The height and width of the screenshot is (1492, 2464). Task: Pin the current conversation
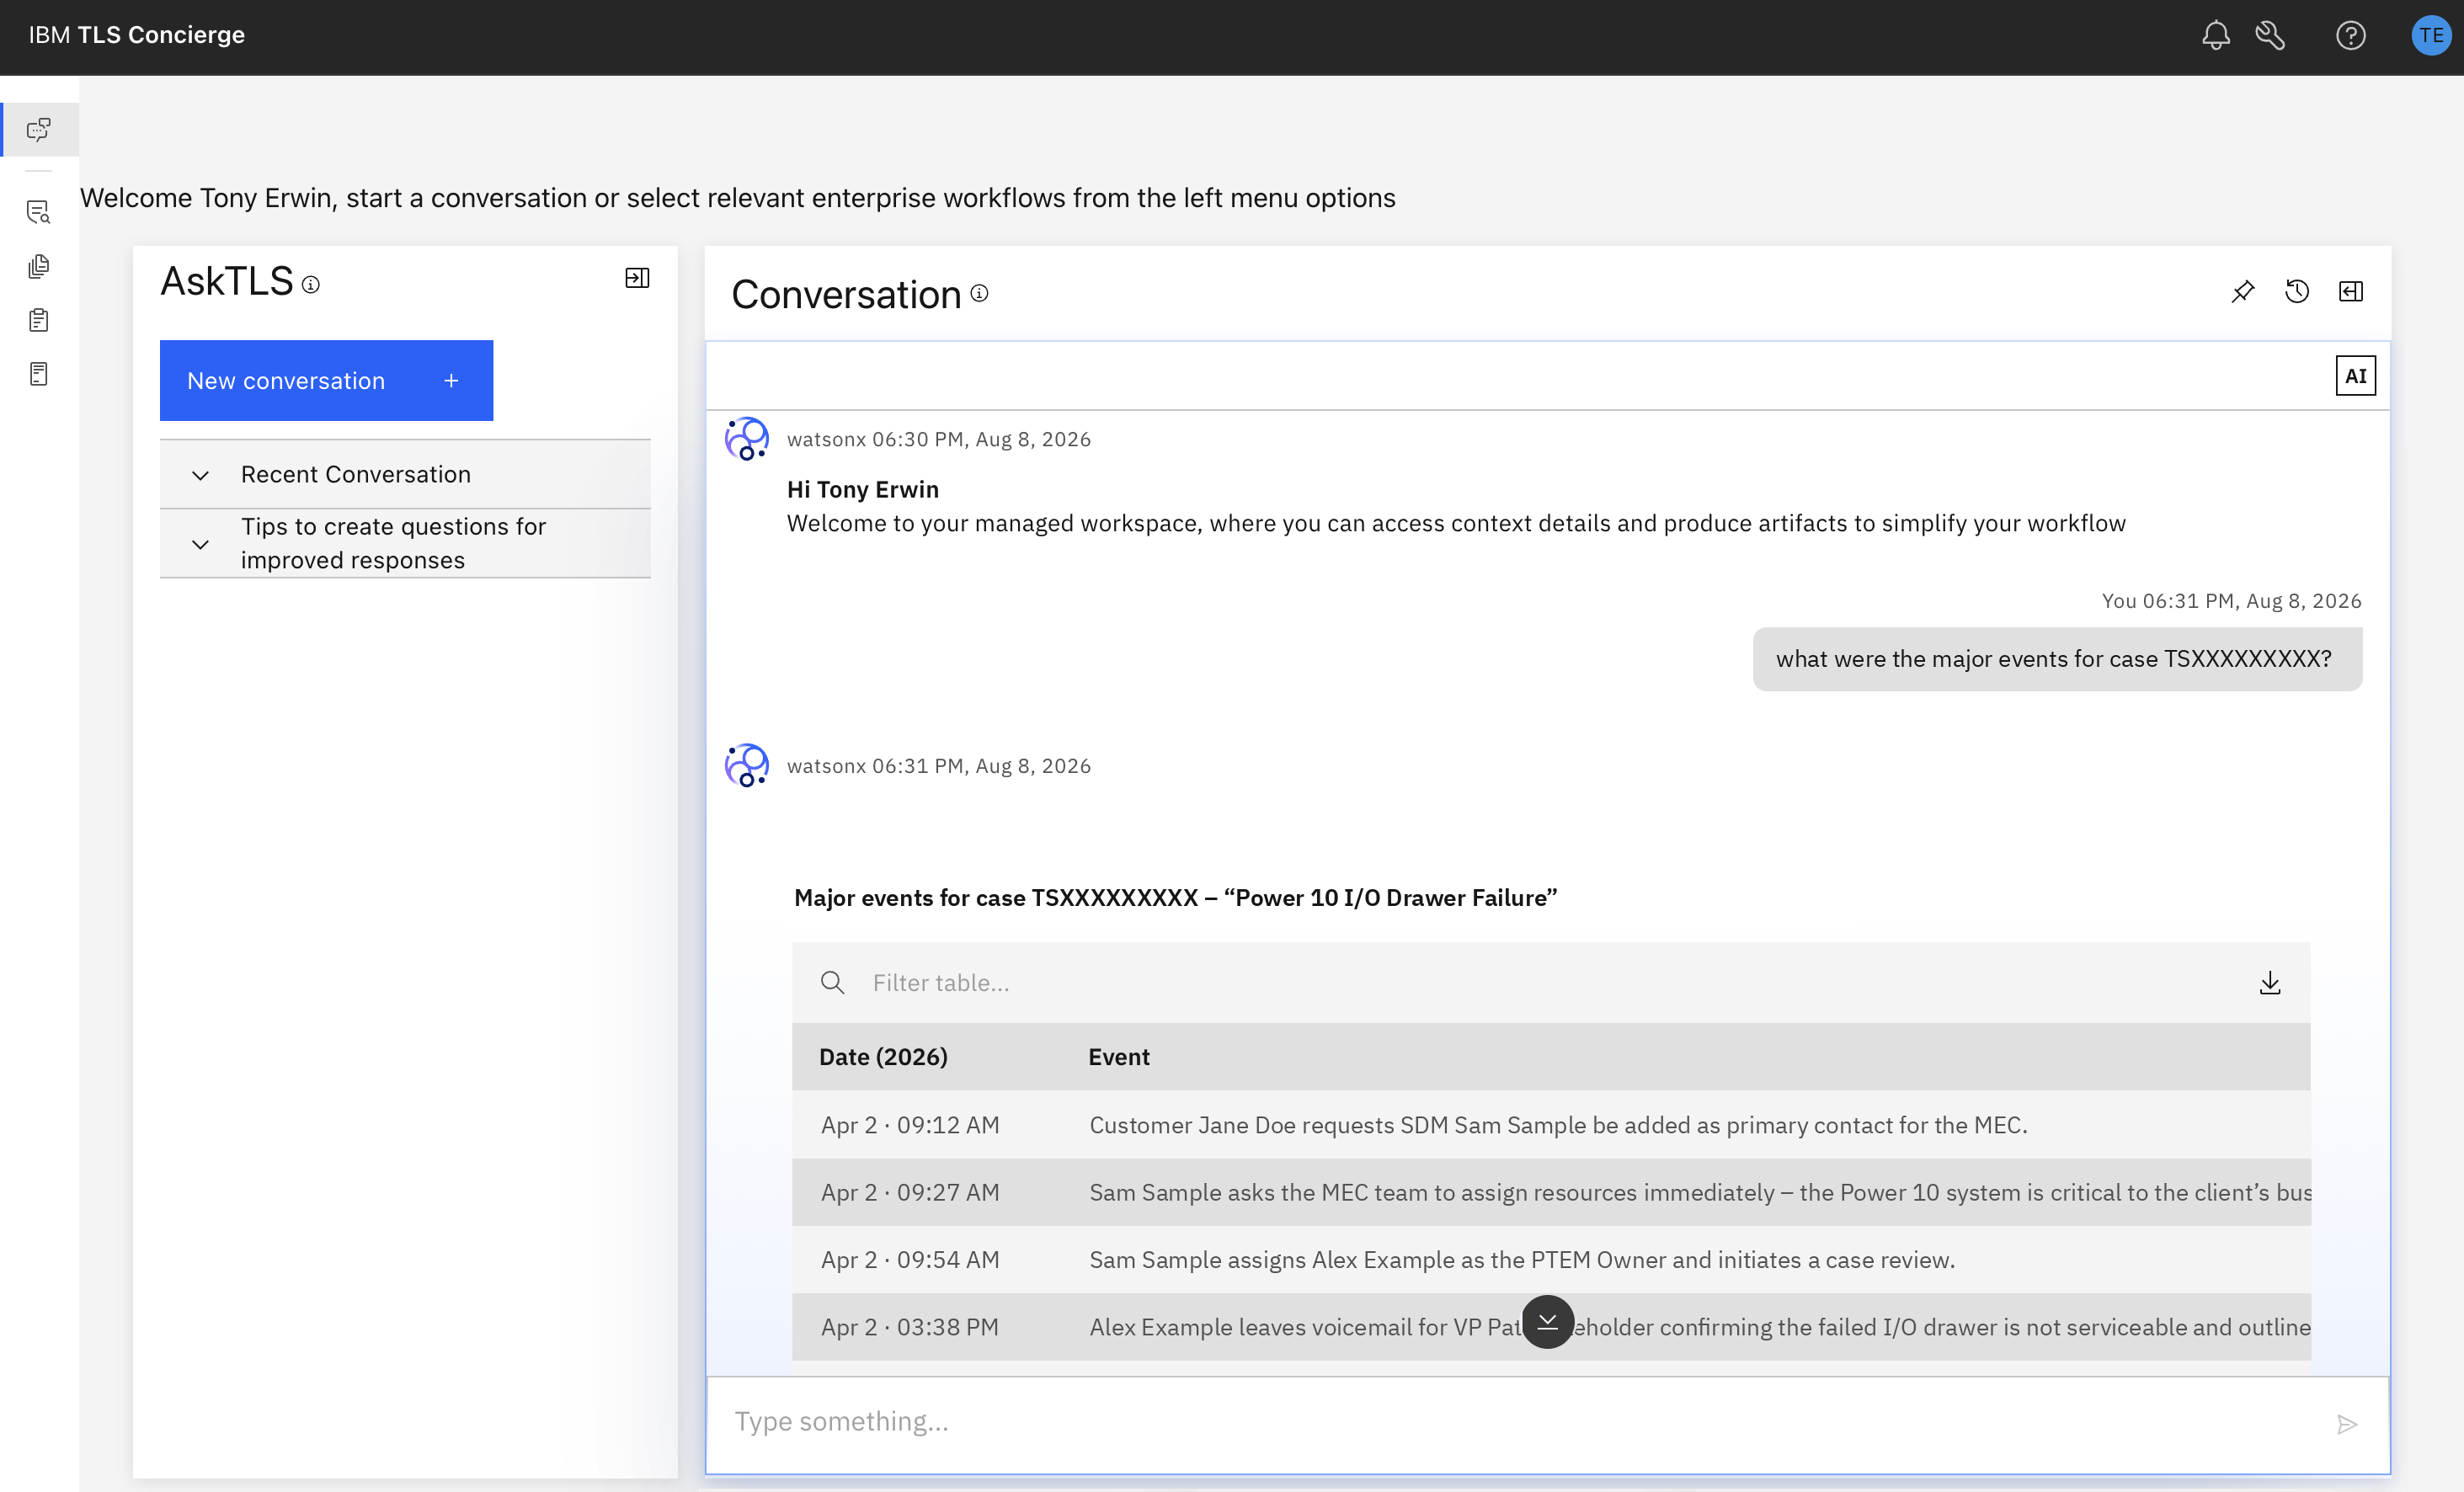2243,291
